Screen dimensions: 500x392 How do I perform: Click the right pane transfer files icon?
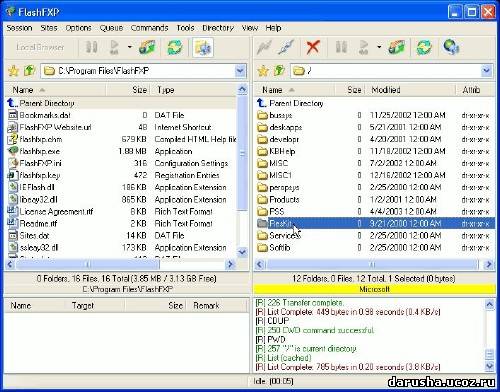tap(397, 47)
